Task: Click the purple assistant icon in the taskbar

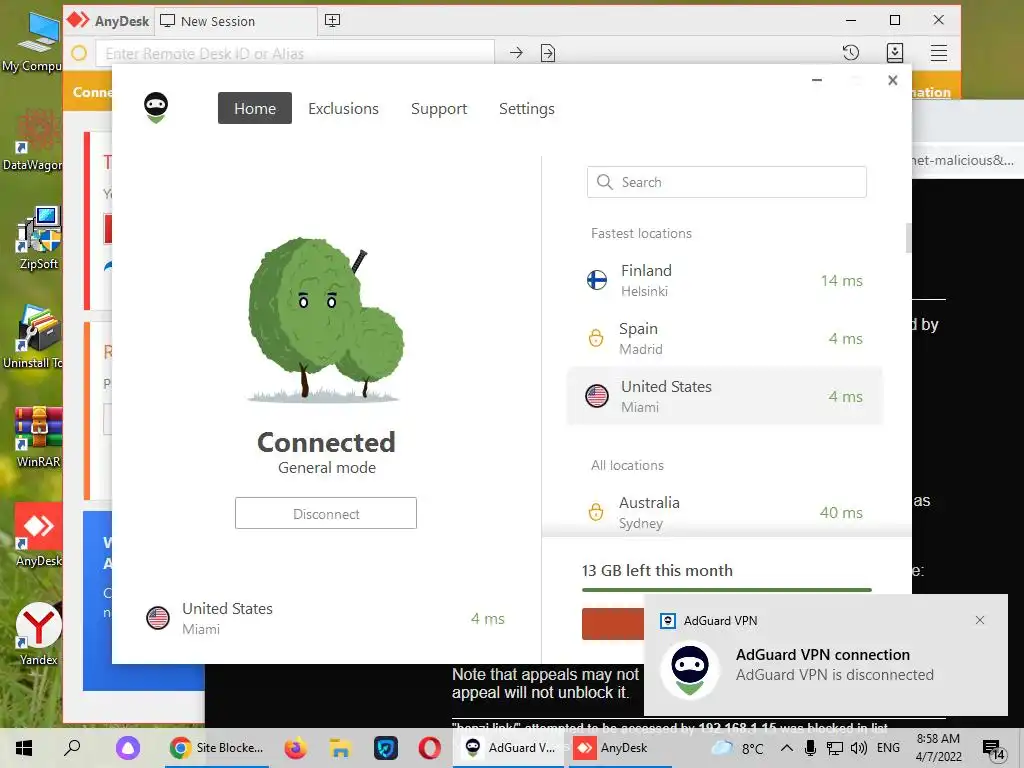Action: tap(128, 748)
